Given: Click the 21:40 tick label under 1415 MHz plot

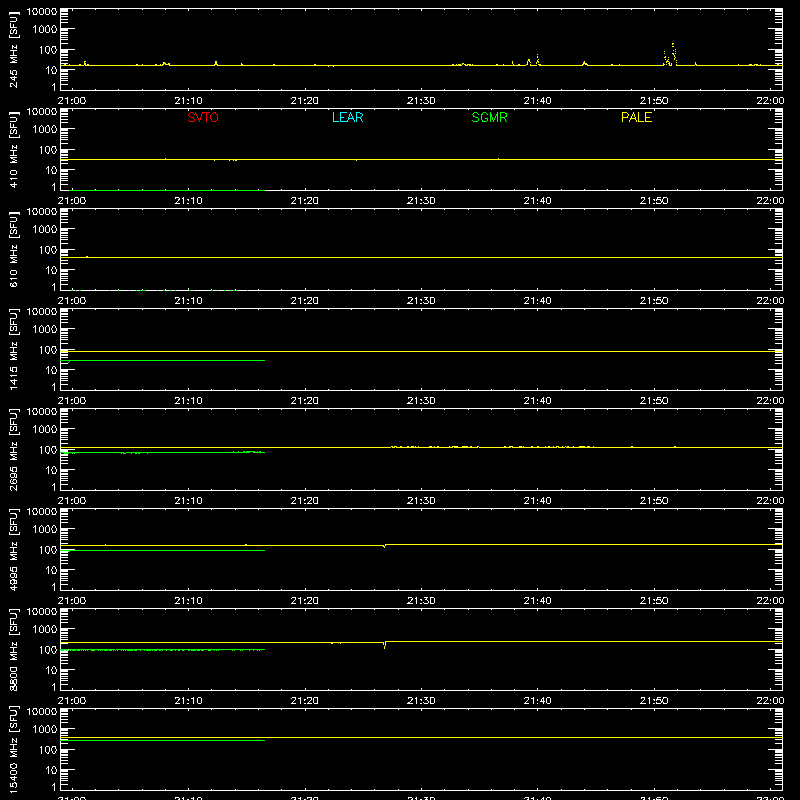Looking at the screenshot, I should (537, 401).
